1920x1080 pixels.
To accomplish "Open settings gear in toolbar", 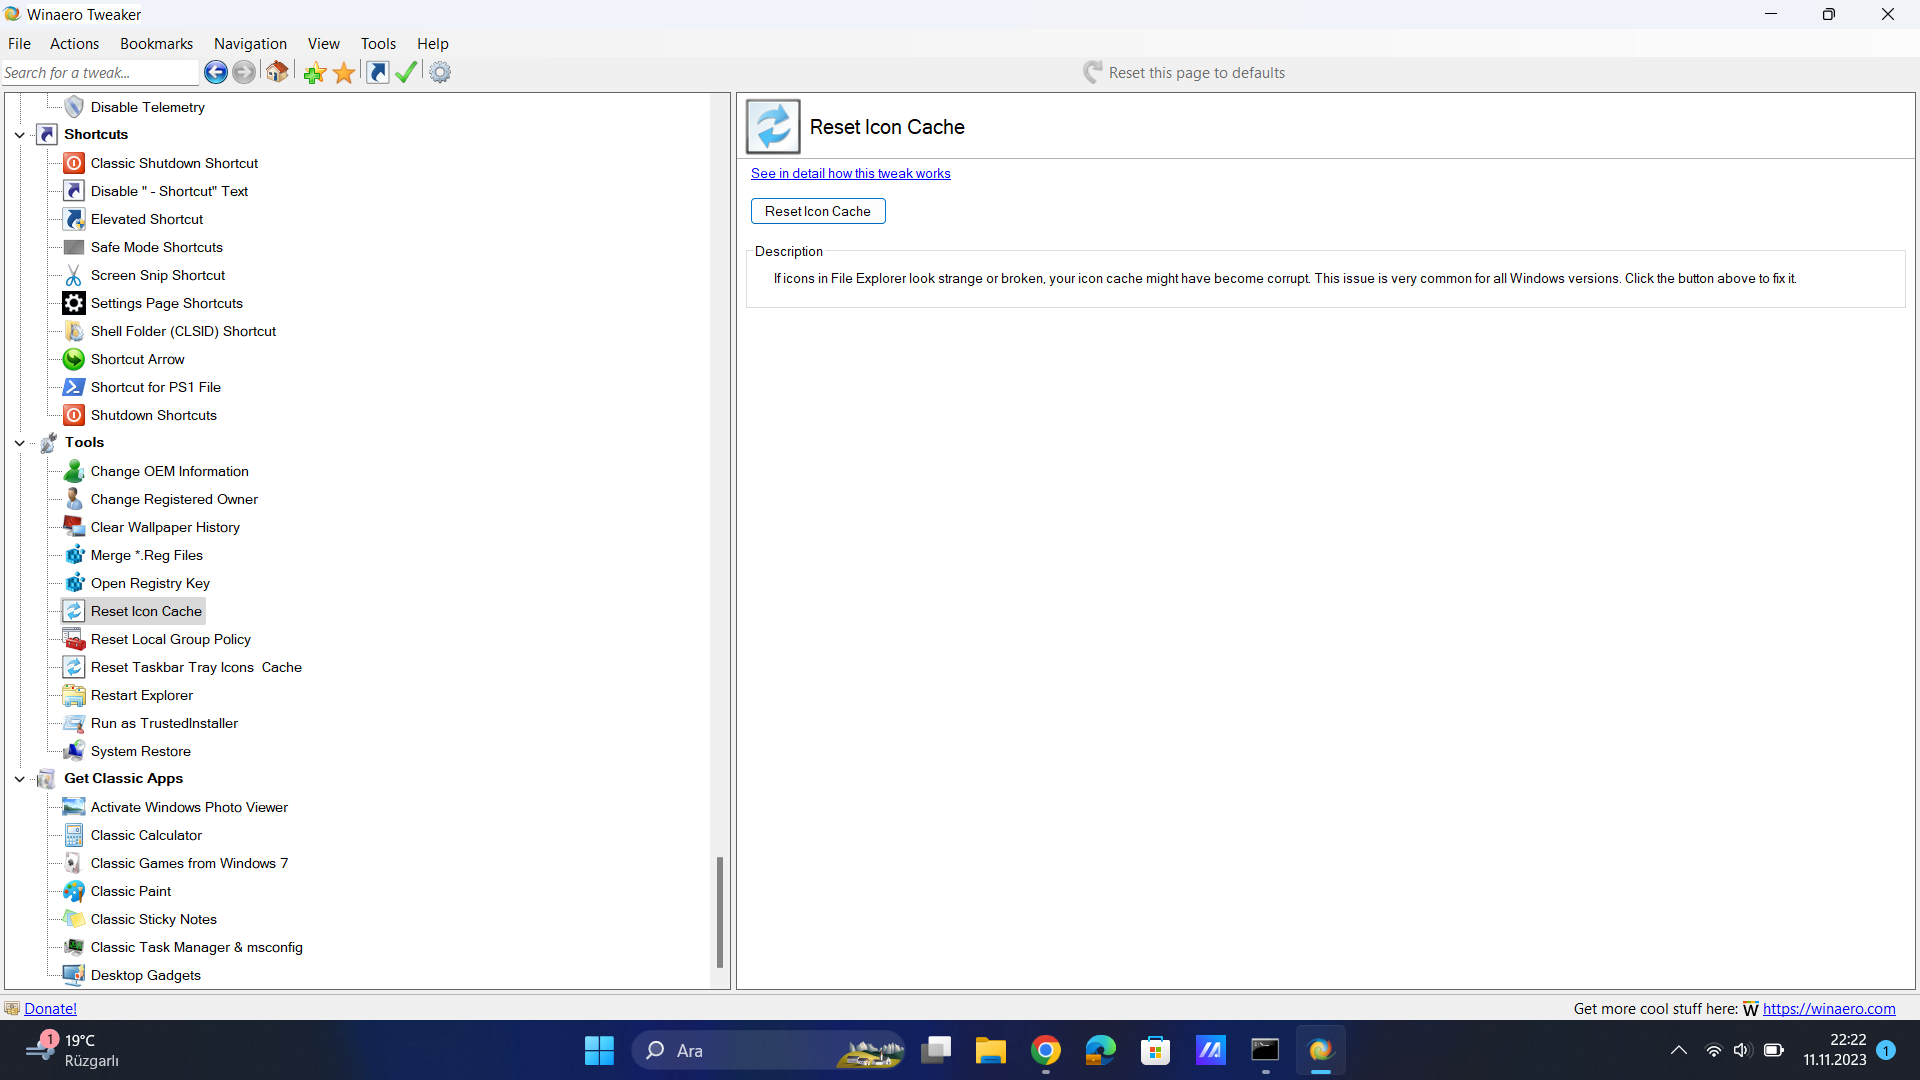I will (440, 72).
